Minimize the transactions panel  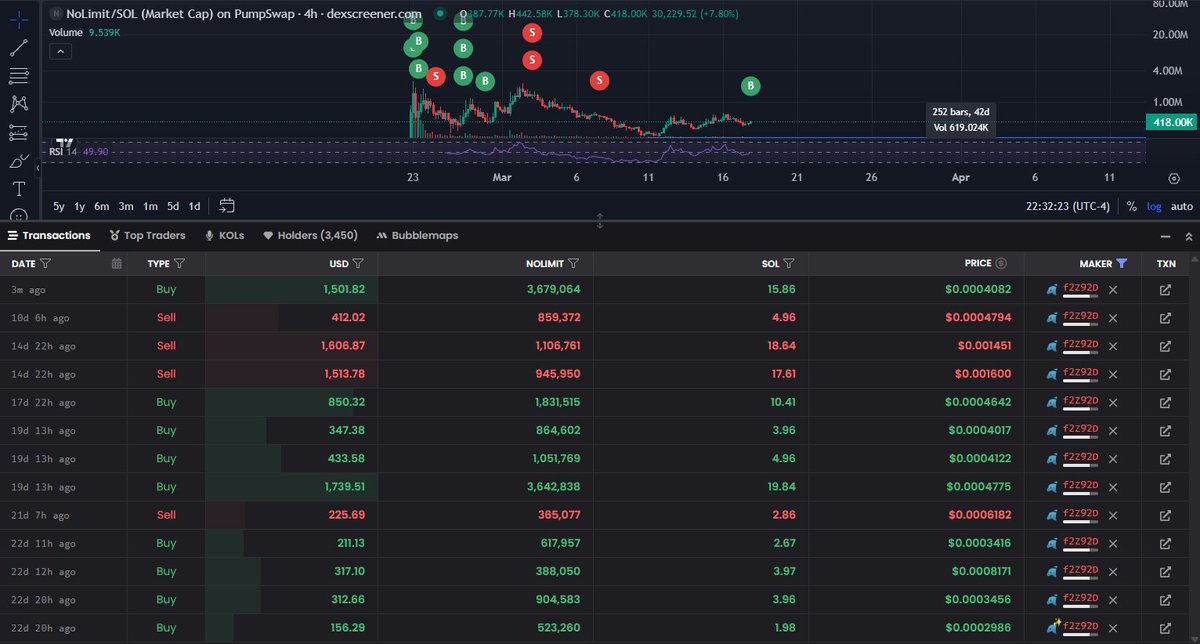click(1163, 237)
